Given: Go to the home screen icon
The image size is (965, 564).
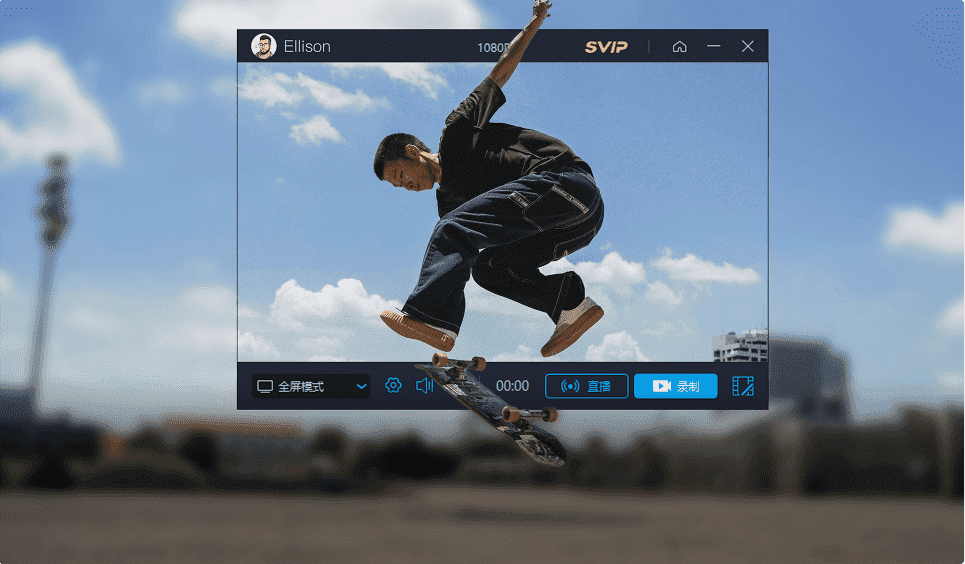Looking at the screenshot, I should pos(679,47).
